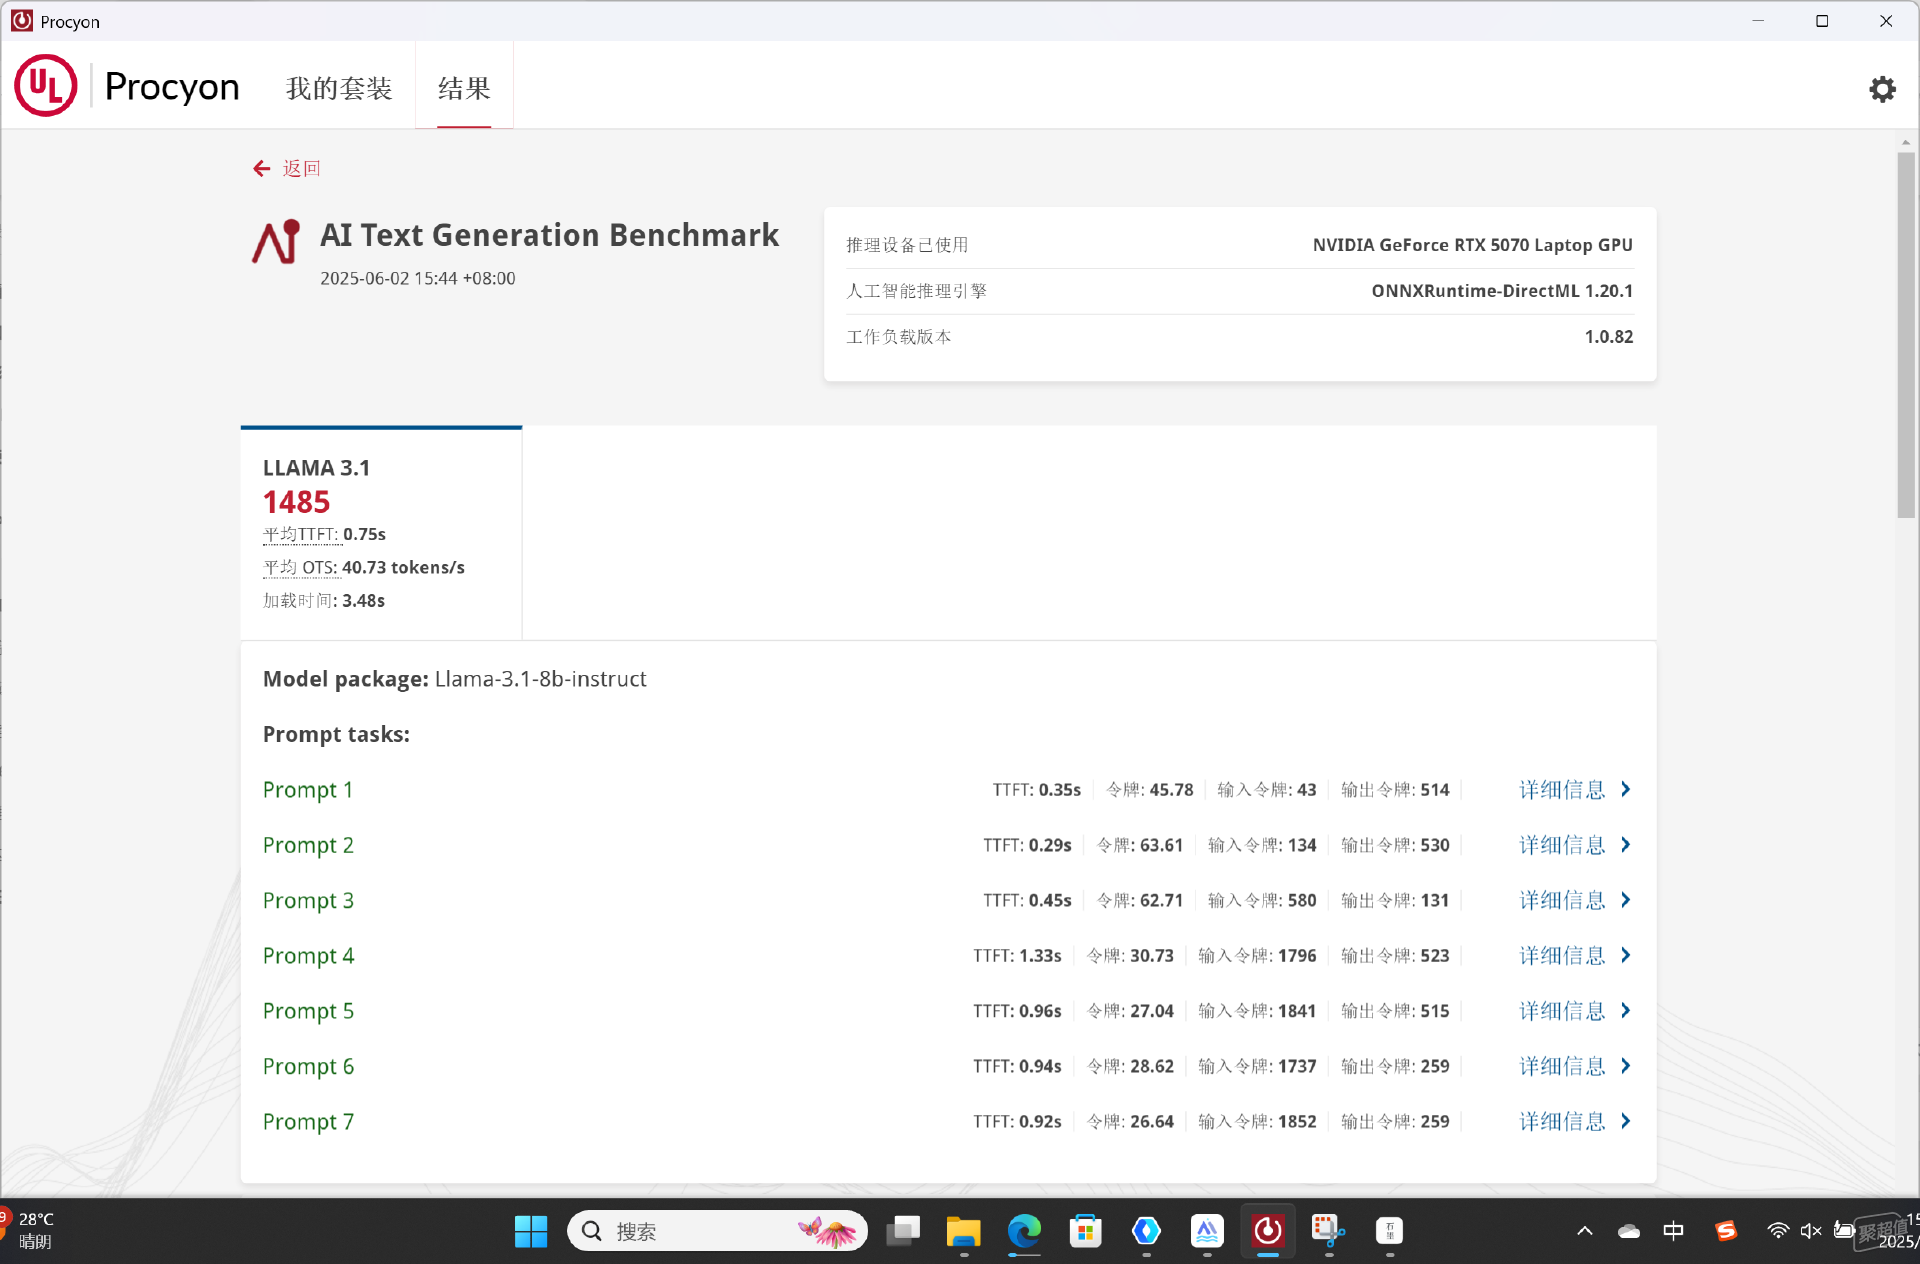Open the Microsoft Store taskbar icon

tap(1085, 1230)
